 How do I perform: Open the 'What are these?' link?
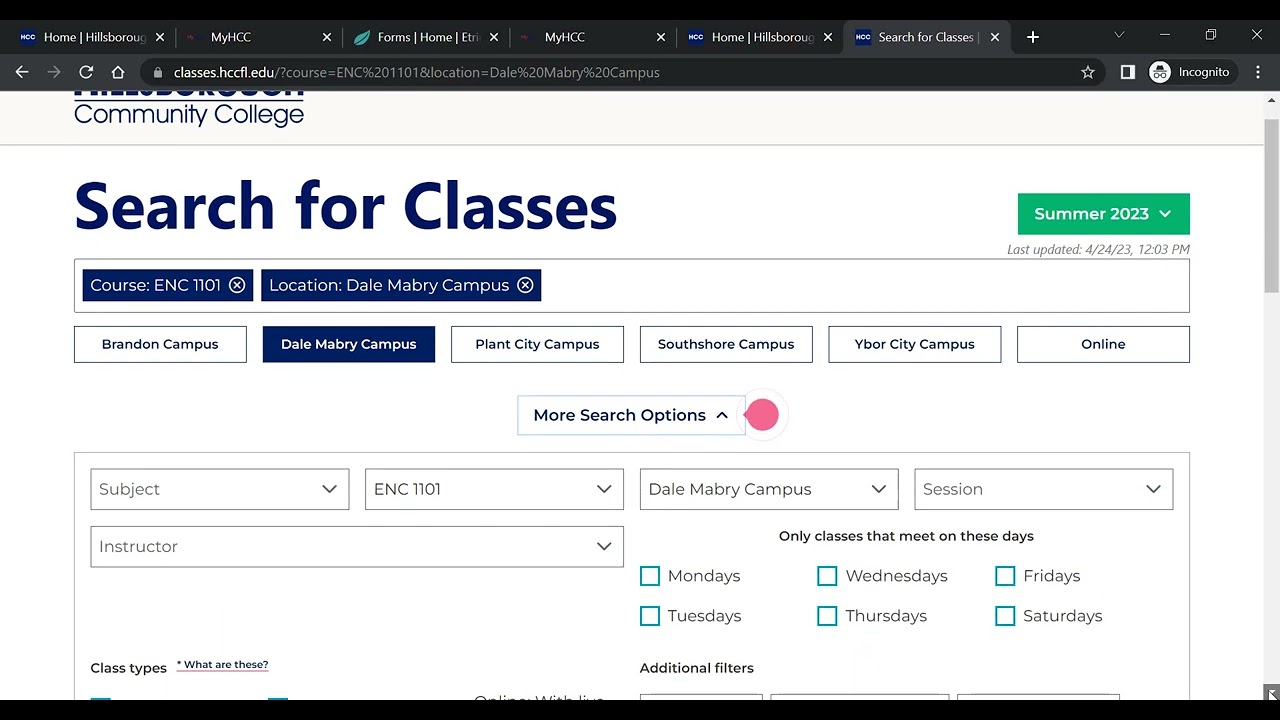pyautogui.click(x=223, y=665)
